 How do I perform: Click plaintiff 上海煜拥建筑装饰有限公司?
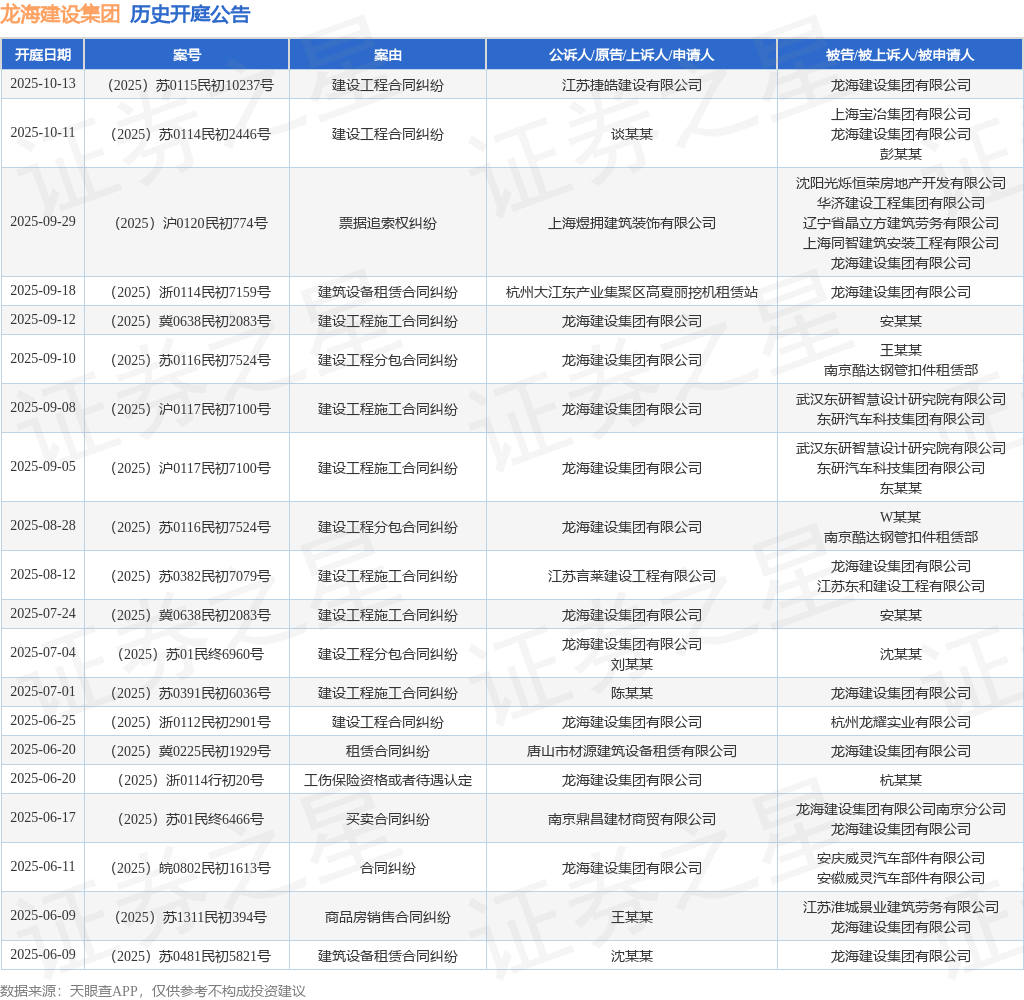click(632, 223)
